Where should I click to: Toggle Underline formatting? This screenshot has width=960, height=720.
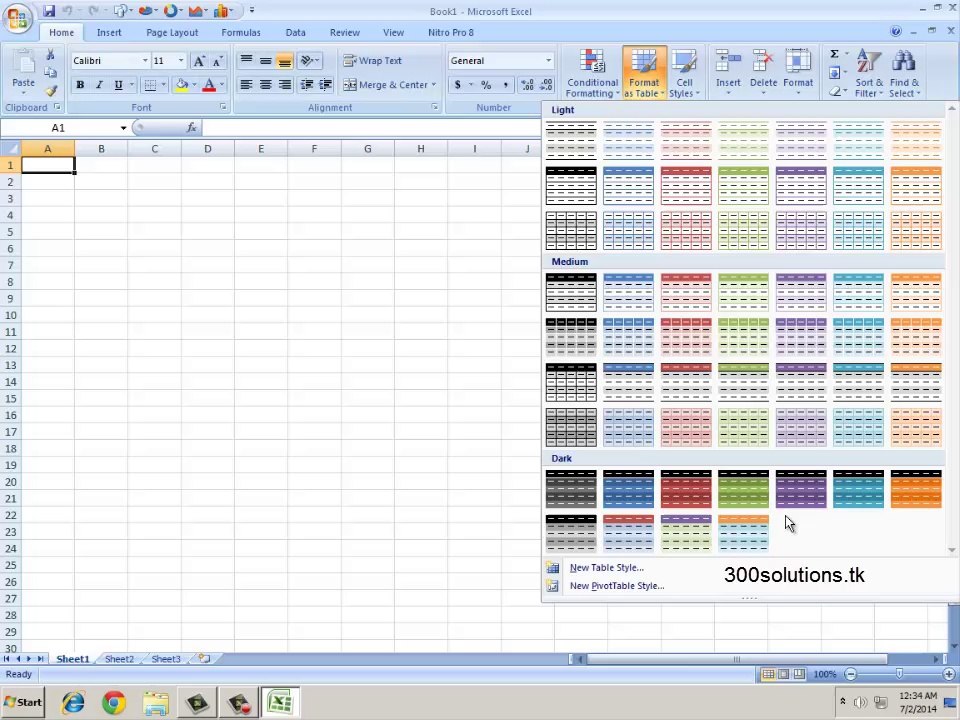pyautogui.click(x=118, y=85)
